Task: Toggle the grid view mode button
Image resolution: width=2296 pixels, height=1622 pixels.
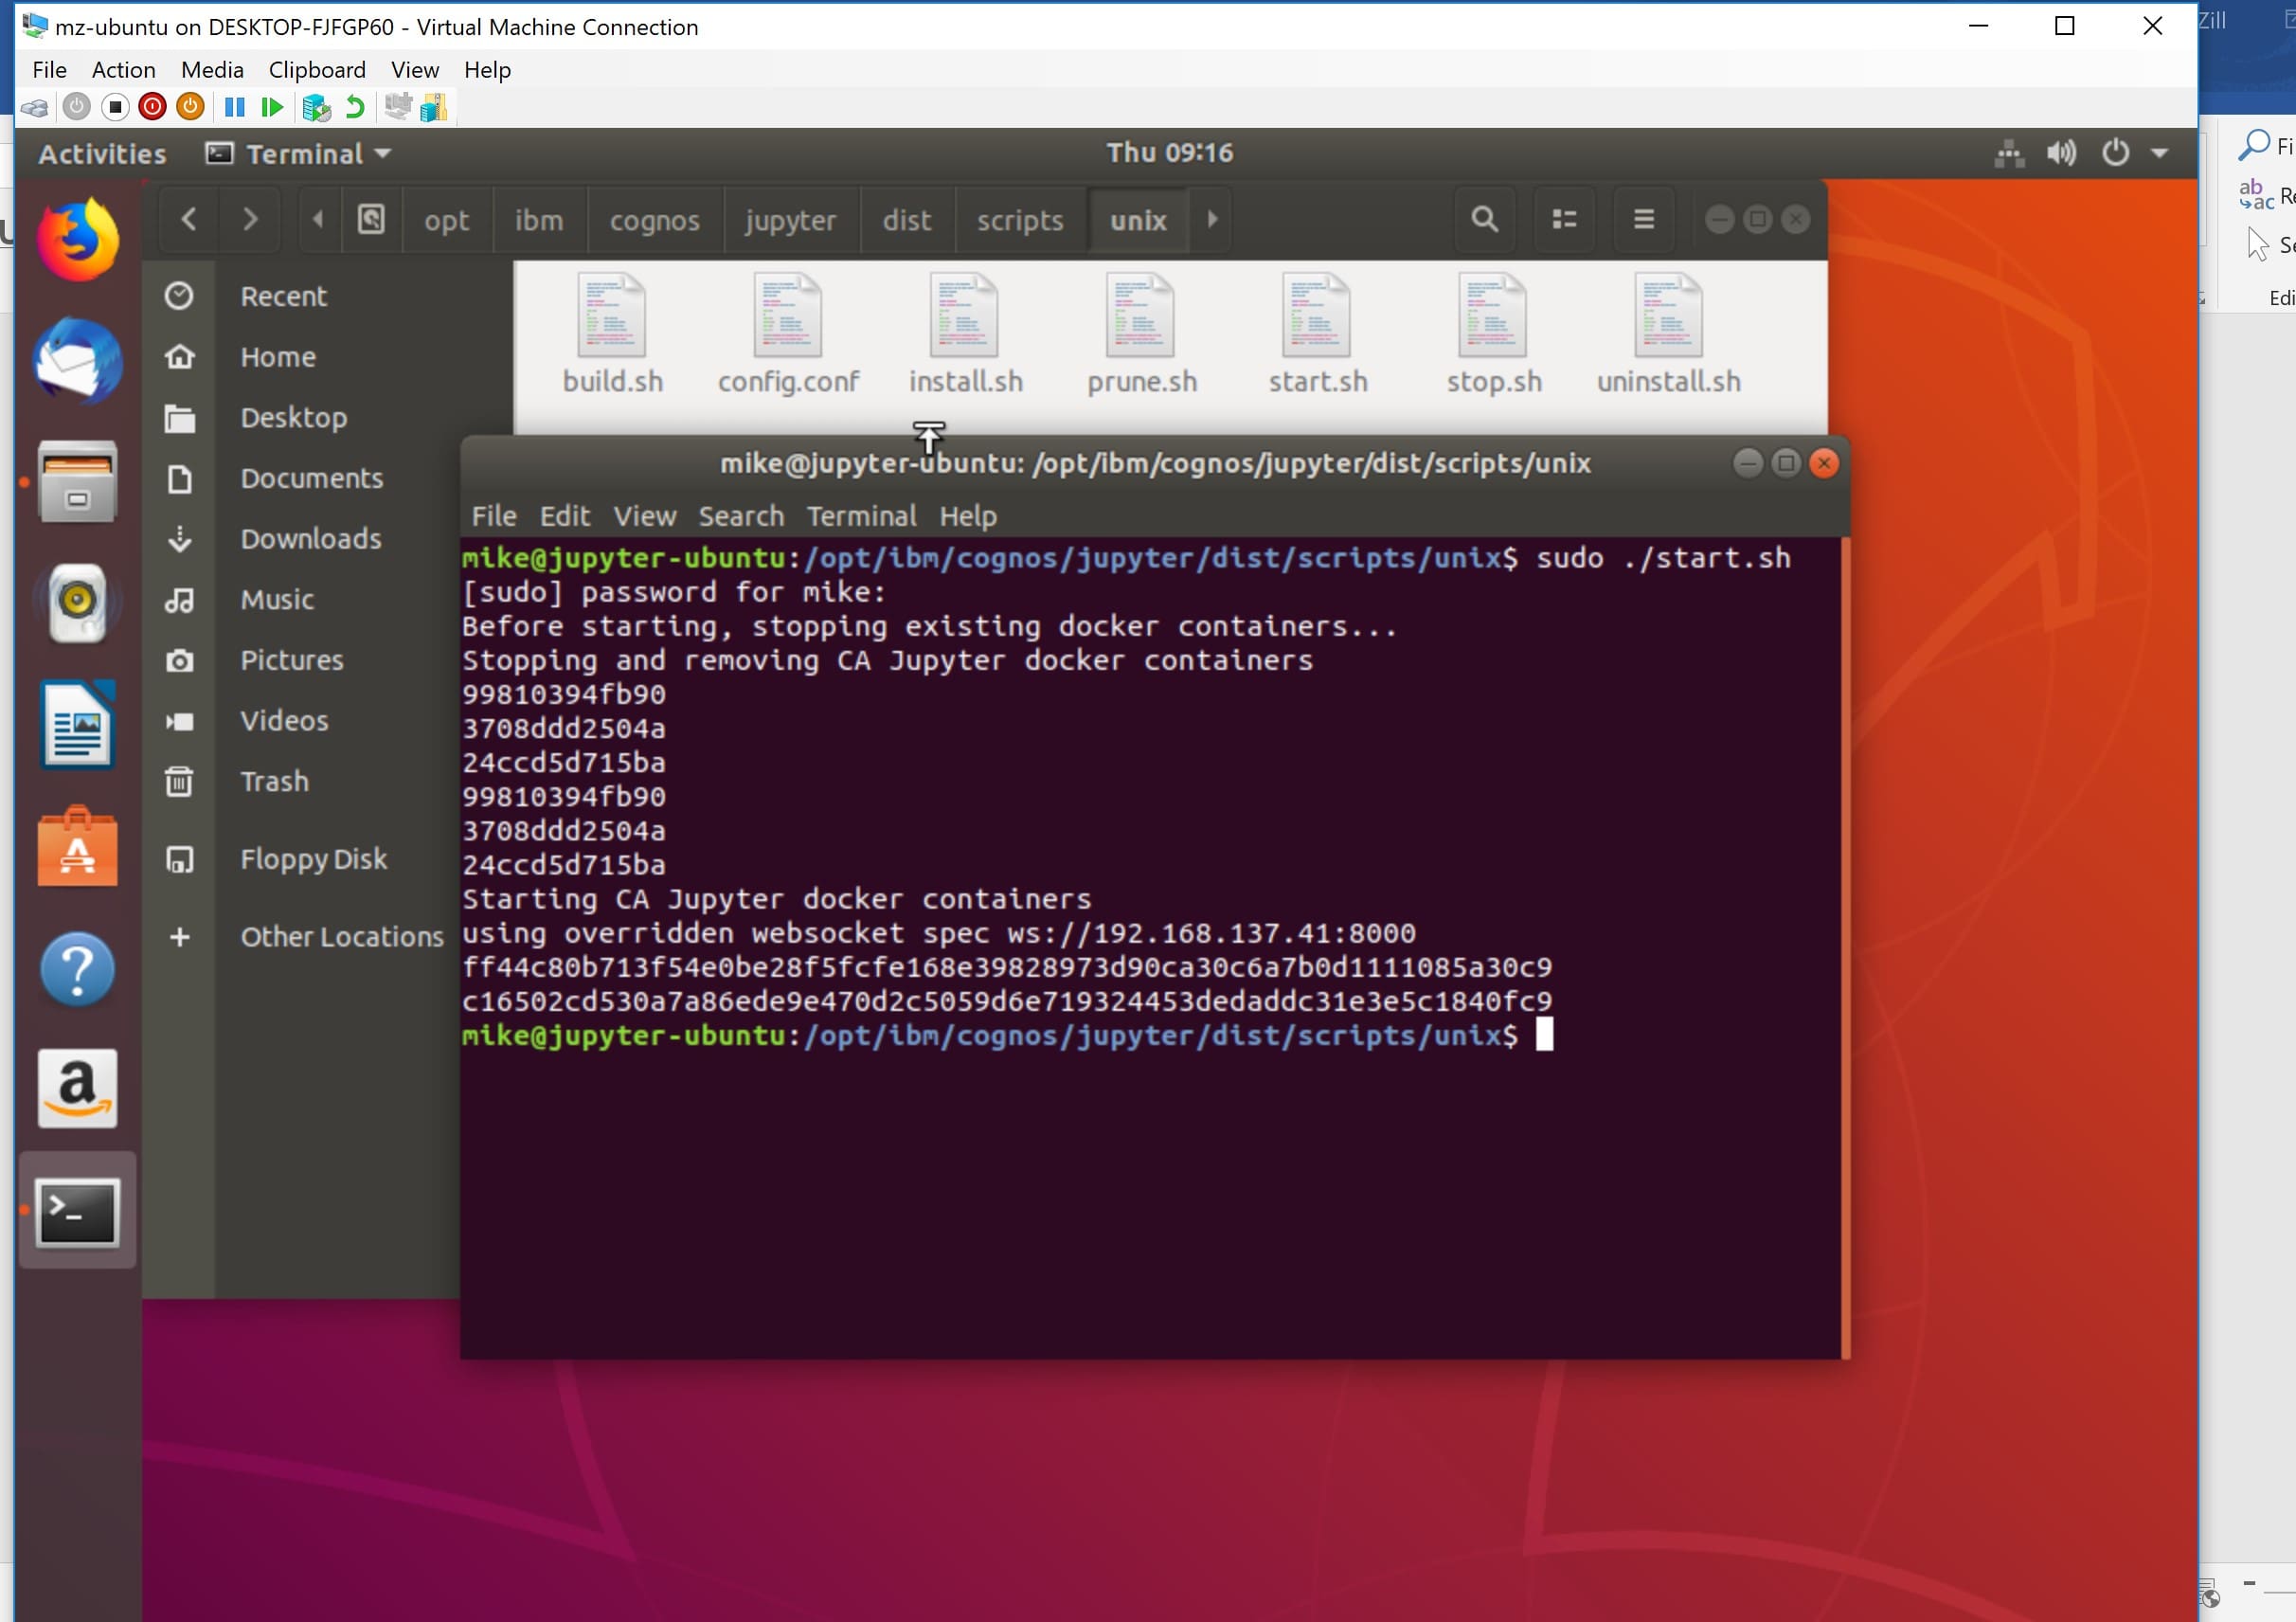Action: pyautogui.click(x=1564, y=220)
